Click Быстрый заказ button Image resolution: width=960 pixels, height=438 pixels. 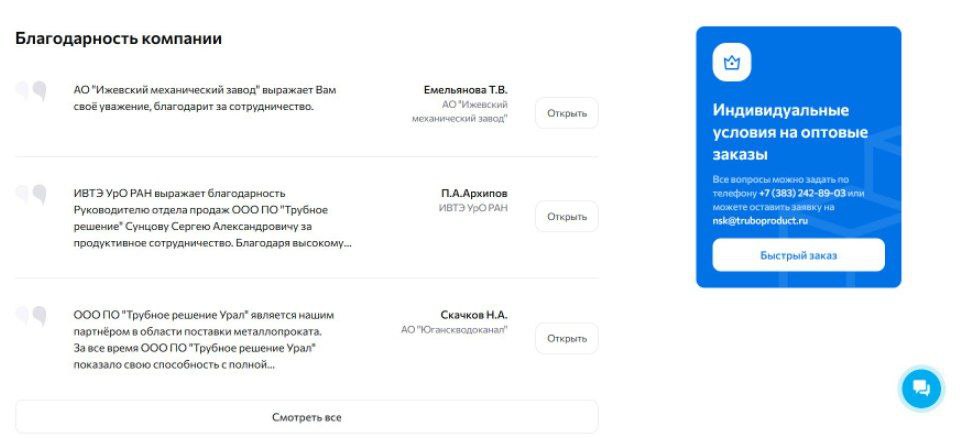pos(798,255)
